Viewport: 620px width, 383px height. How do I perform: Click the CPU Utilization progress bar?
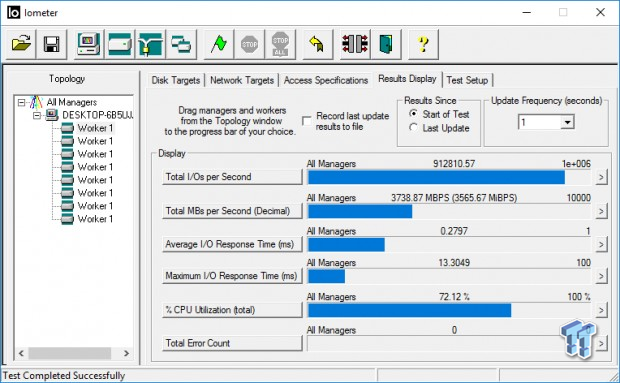tap(449, 310)
